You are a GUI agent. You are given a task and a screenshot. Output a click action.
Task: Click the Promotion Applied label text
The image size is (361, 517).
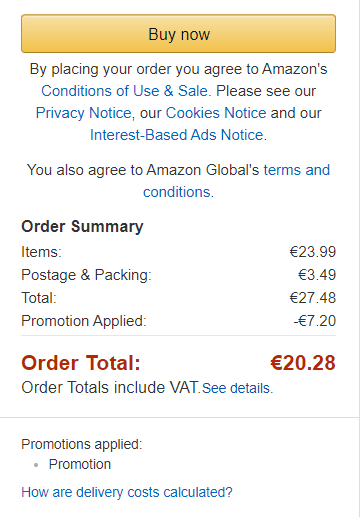click(x=84, y=321)
